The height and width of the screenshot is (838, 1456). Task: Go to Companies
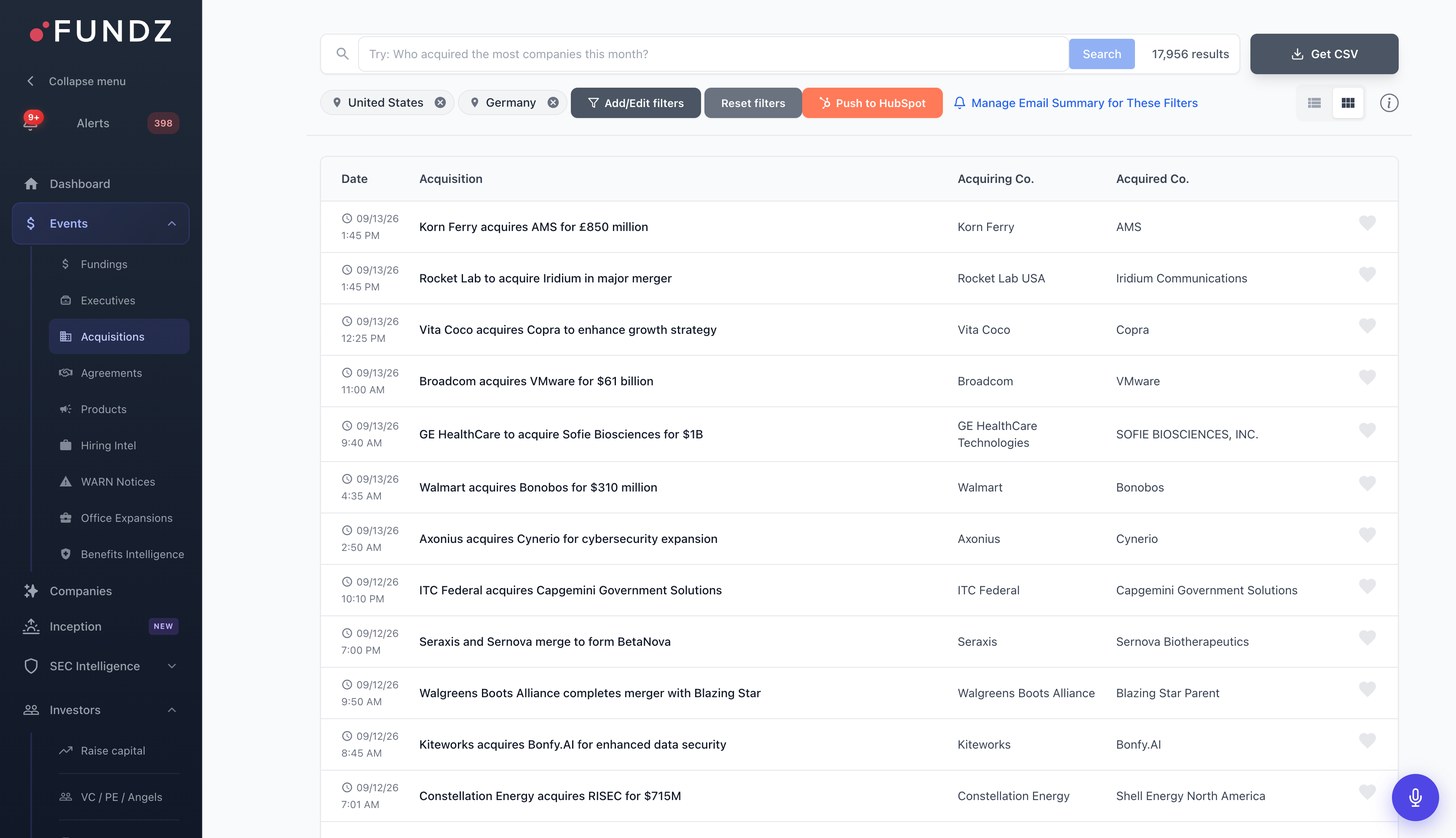tap(80, 591)
